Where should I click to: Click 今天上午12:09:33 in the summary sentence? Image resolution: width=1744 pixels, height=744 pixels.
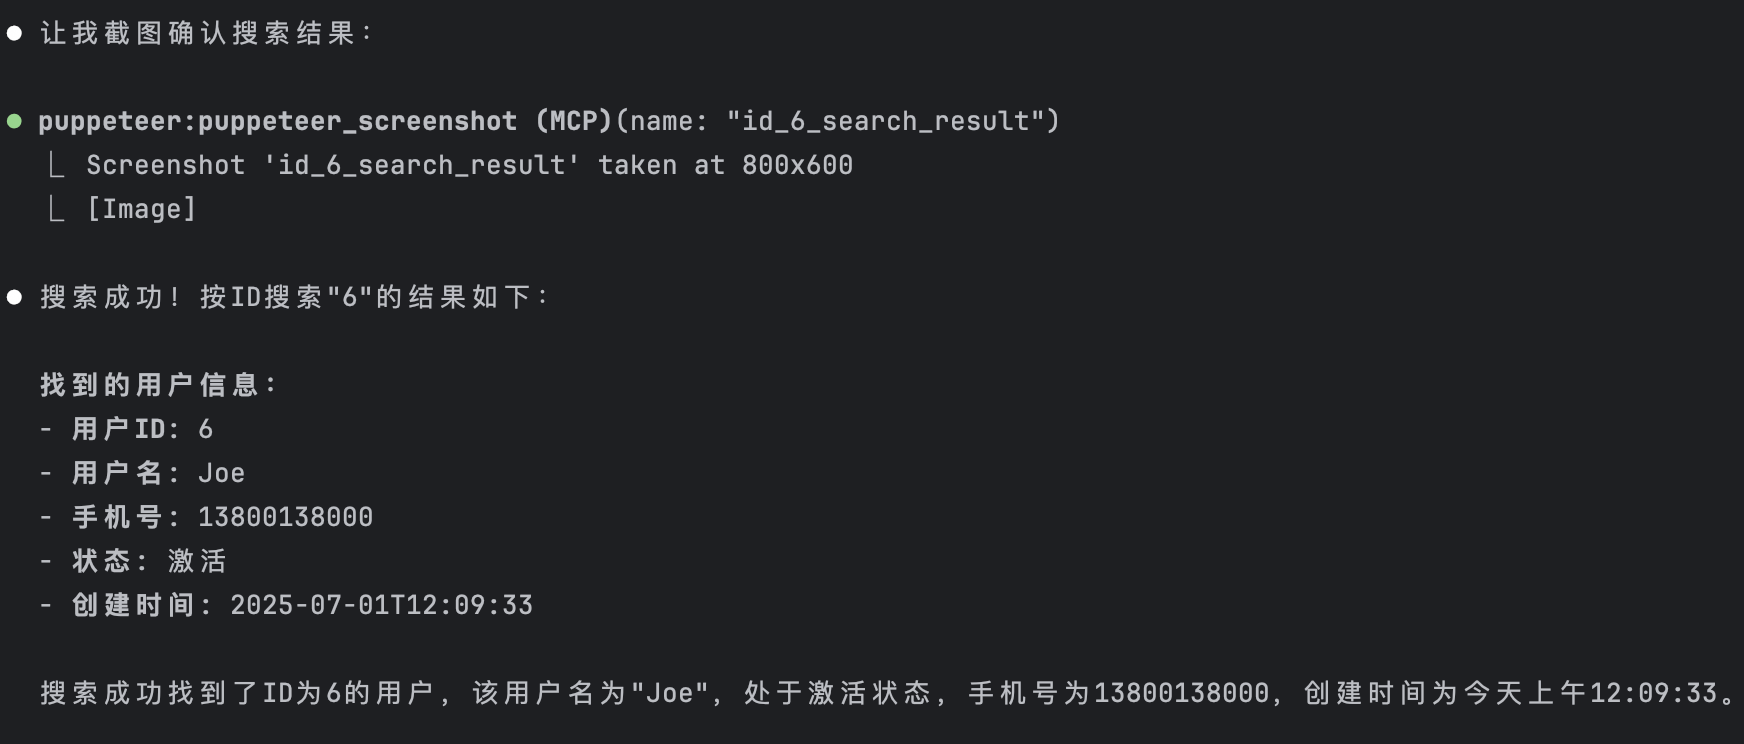tap(1590, 693)
